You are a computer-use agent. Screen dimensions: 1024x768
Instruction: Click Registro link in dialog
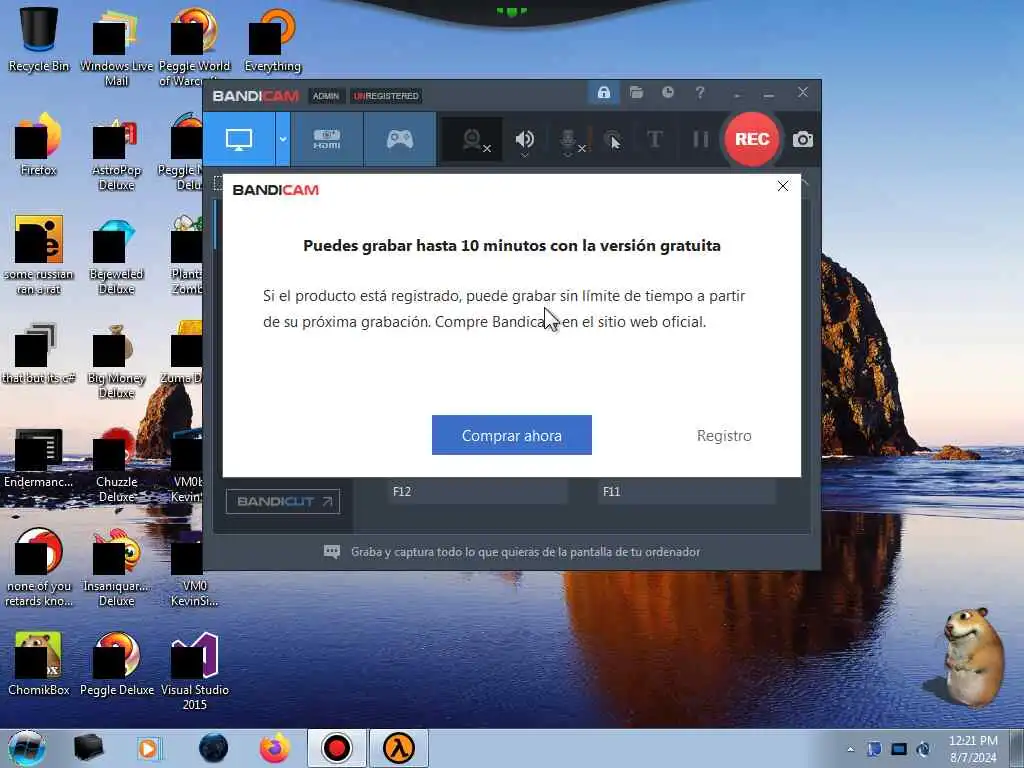[x=724, y=436]
